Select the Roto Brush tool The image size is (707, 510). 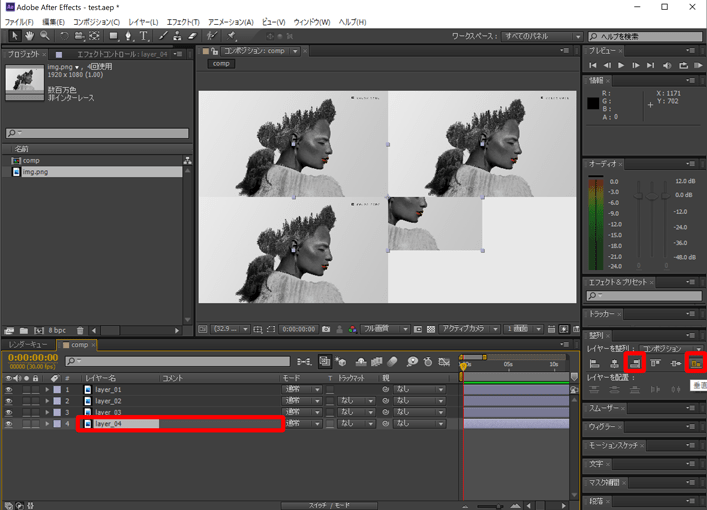212,36
